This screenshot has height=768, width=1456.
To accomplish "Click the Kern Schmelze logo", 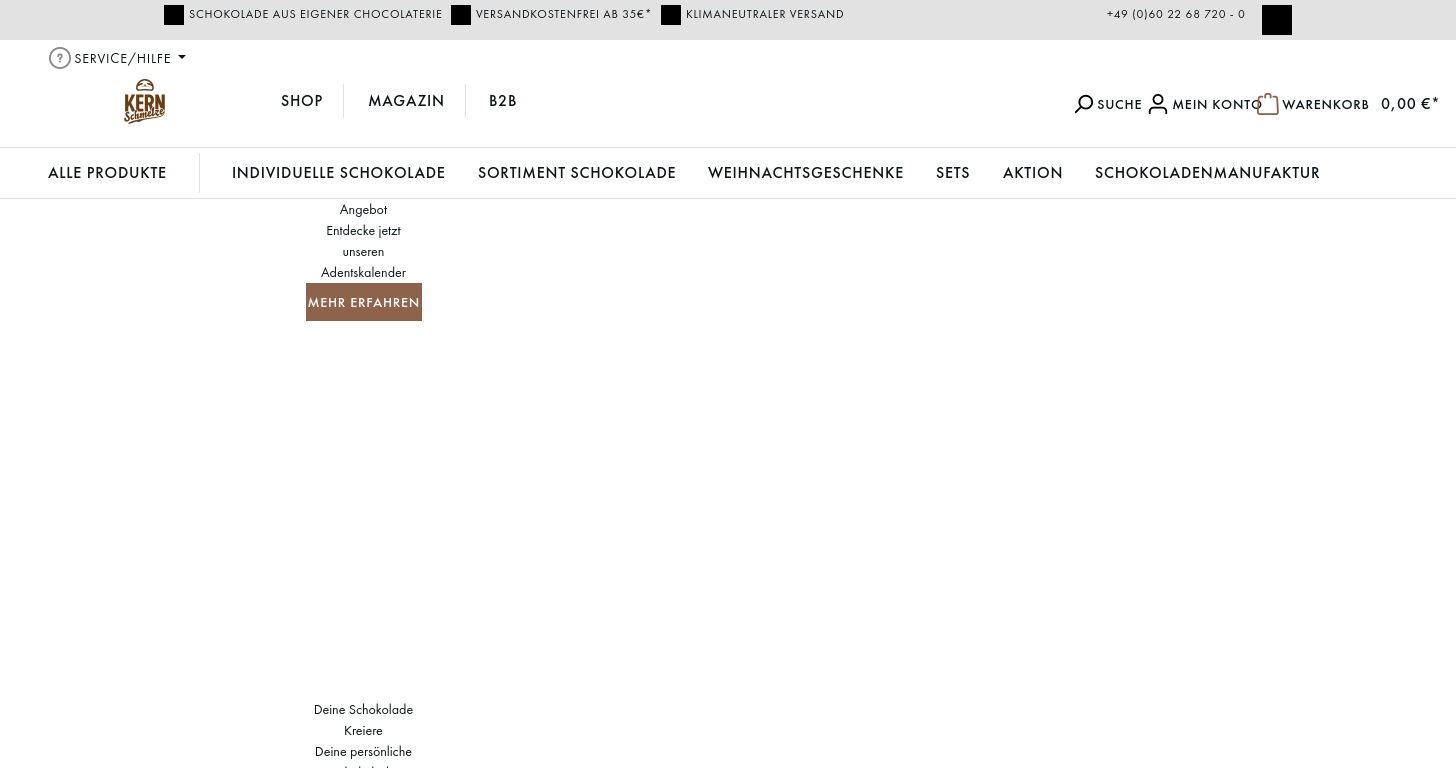I will click(x=145, y=101).
